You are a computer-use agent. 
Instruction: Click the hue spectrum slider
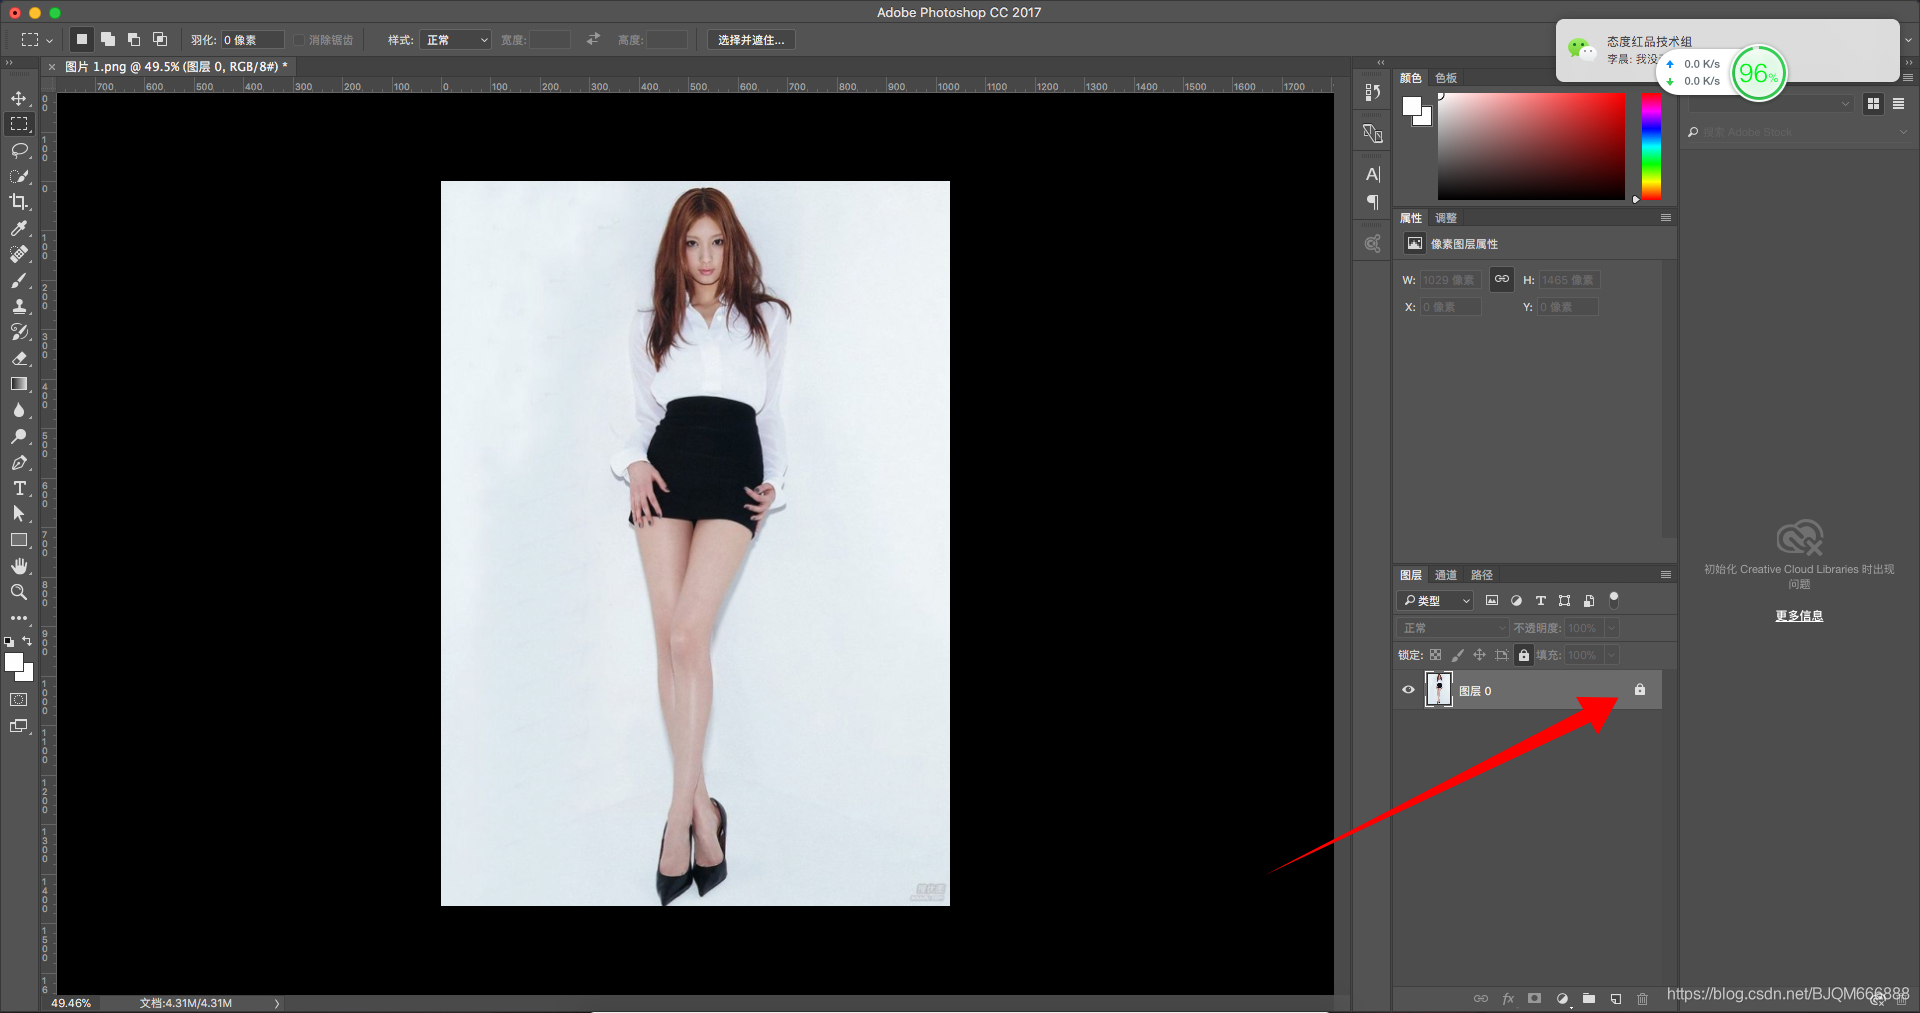click(1651, 146)
